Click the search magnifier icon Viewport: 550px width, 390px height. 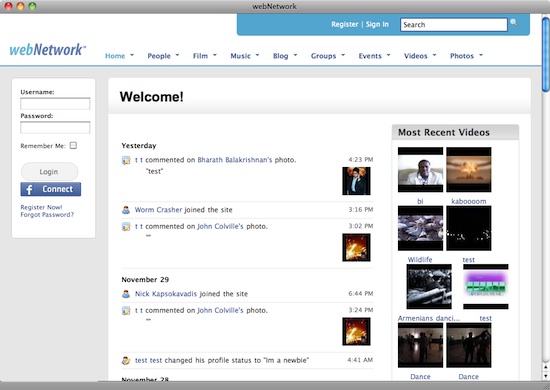[514, 23]
